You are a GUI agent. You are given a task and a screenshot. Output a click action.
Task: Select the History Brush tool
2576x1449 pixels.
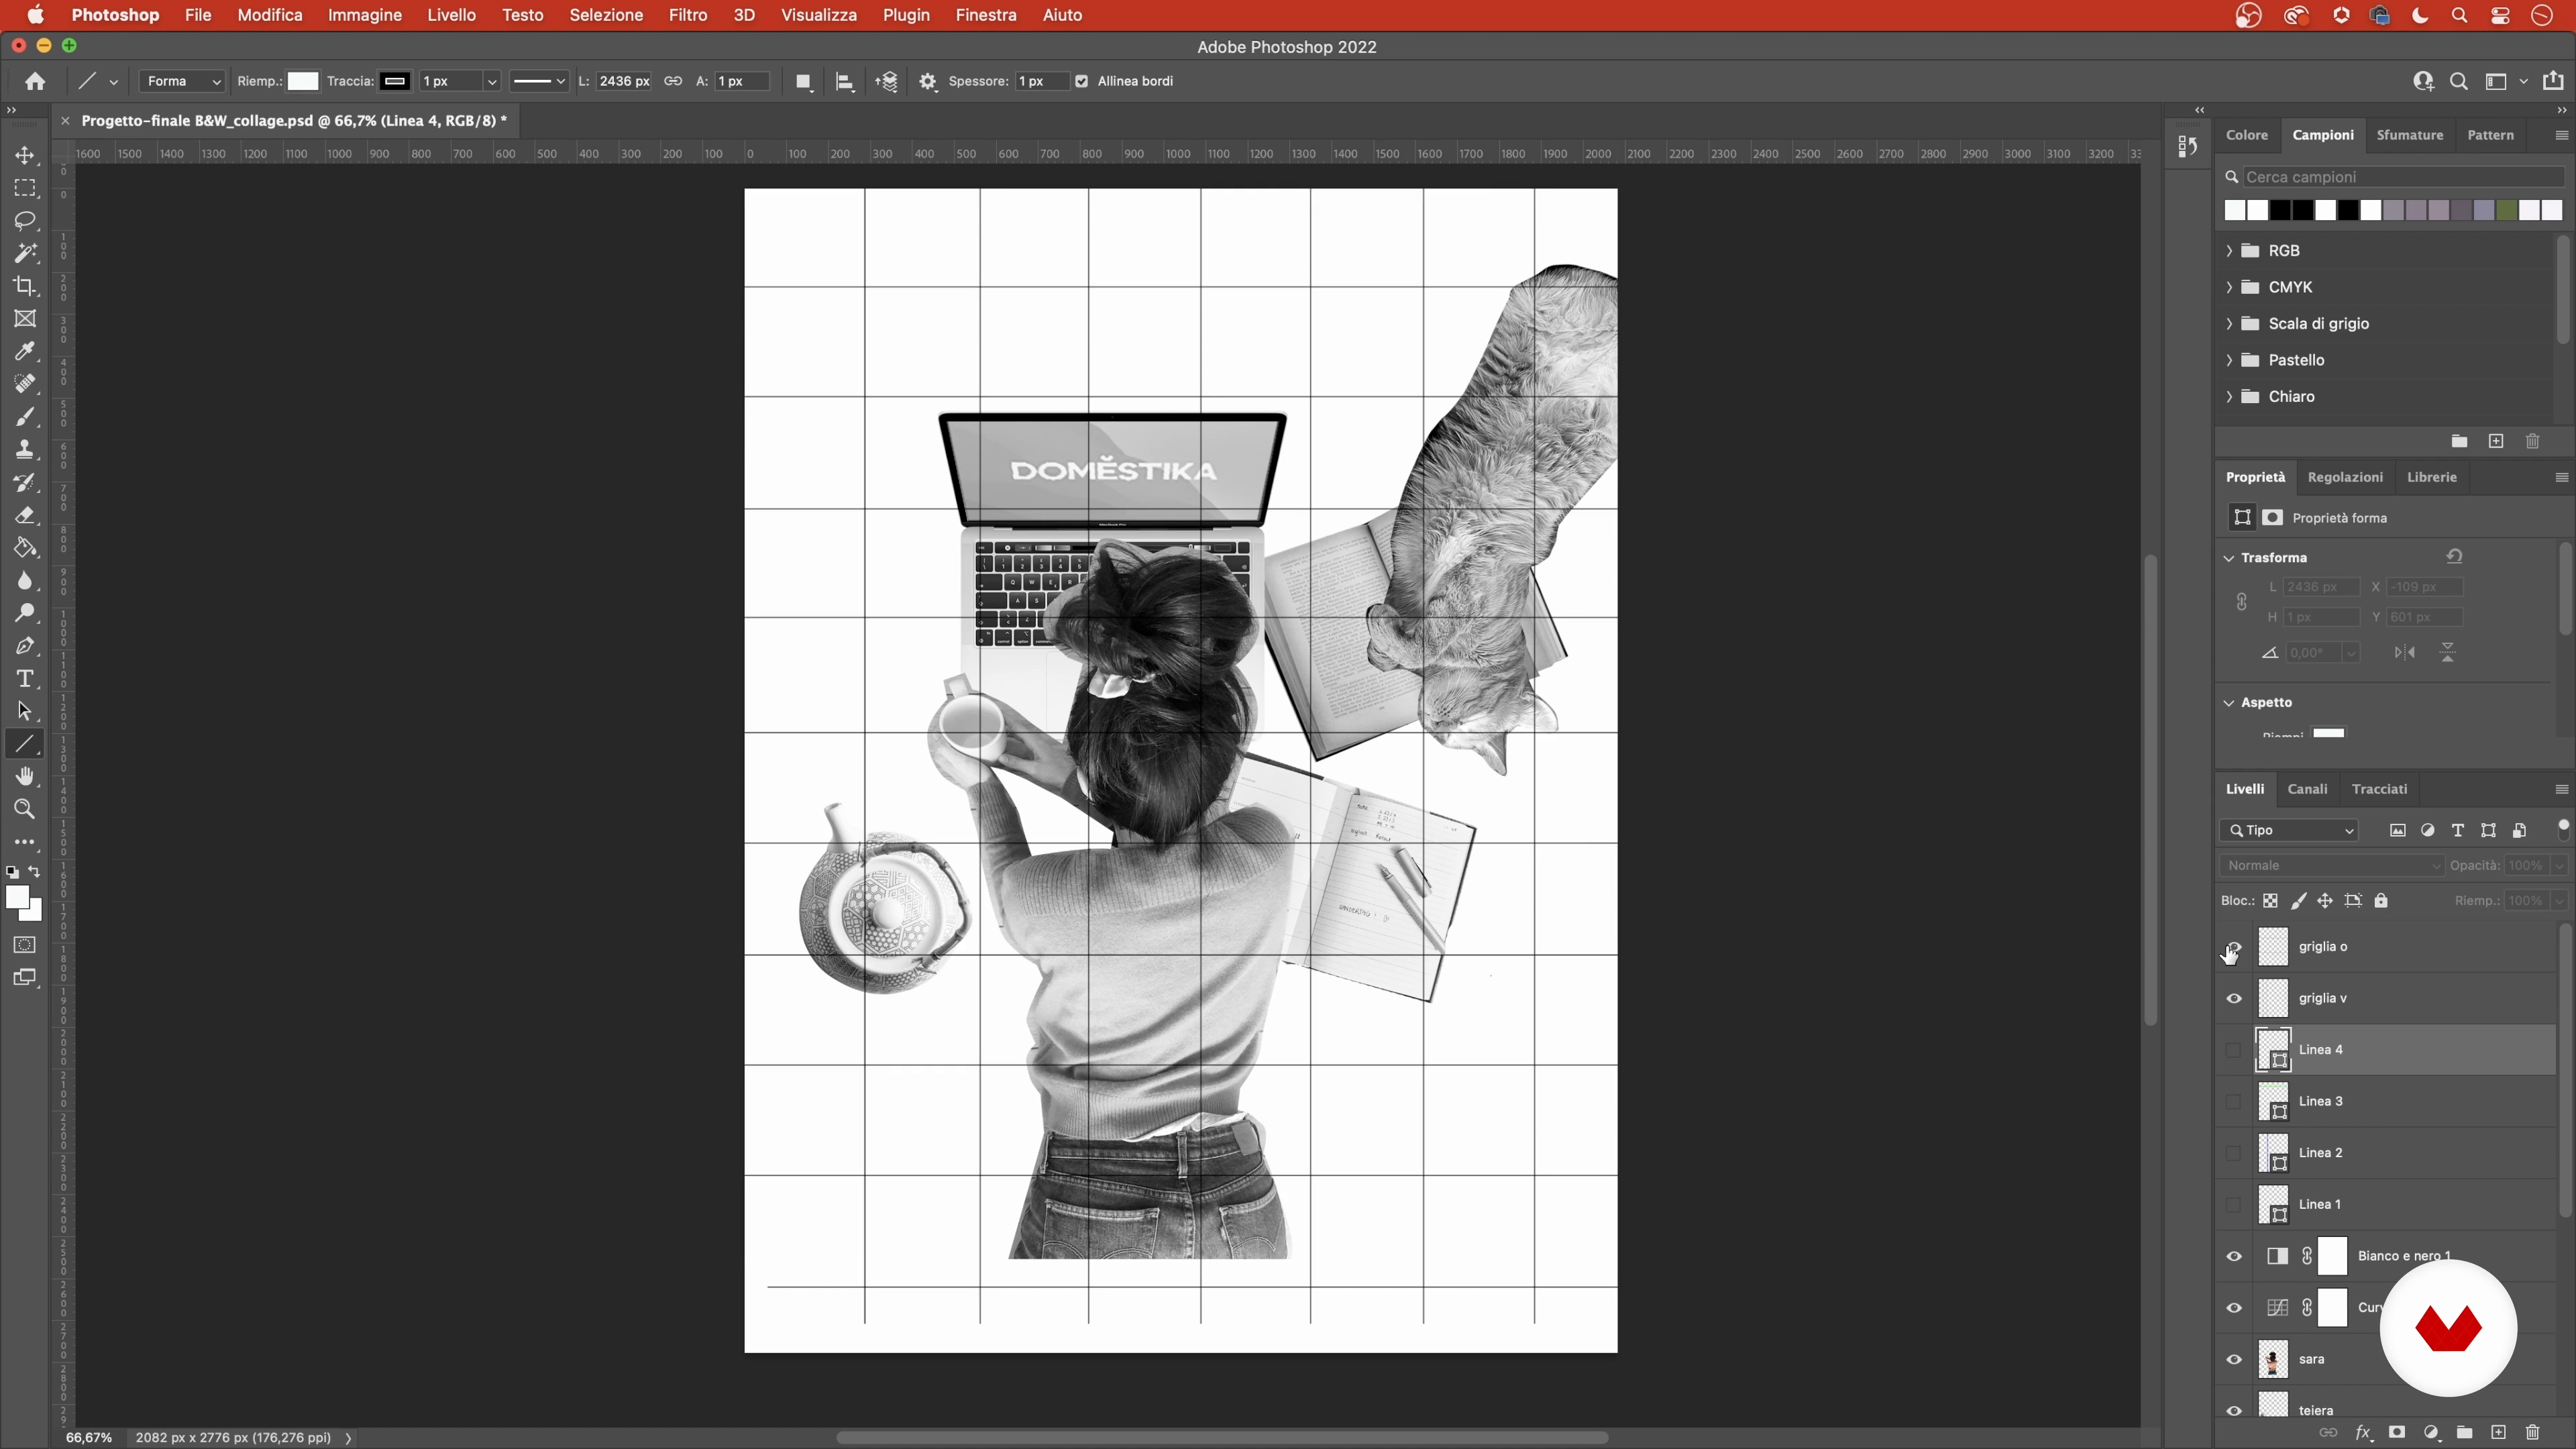click(25, 483)
